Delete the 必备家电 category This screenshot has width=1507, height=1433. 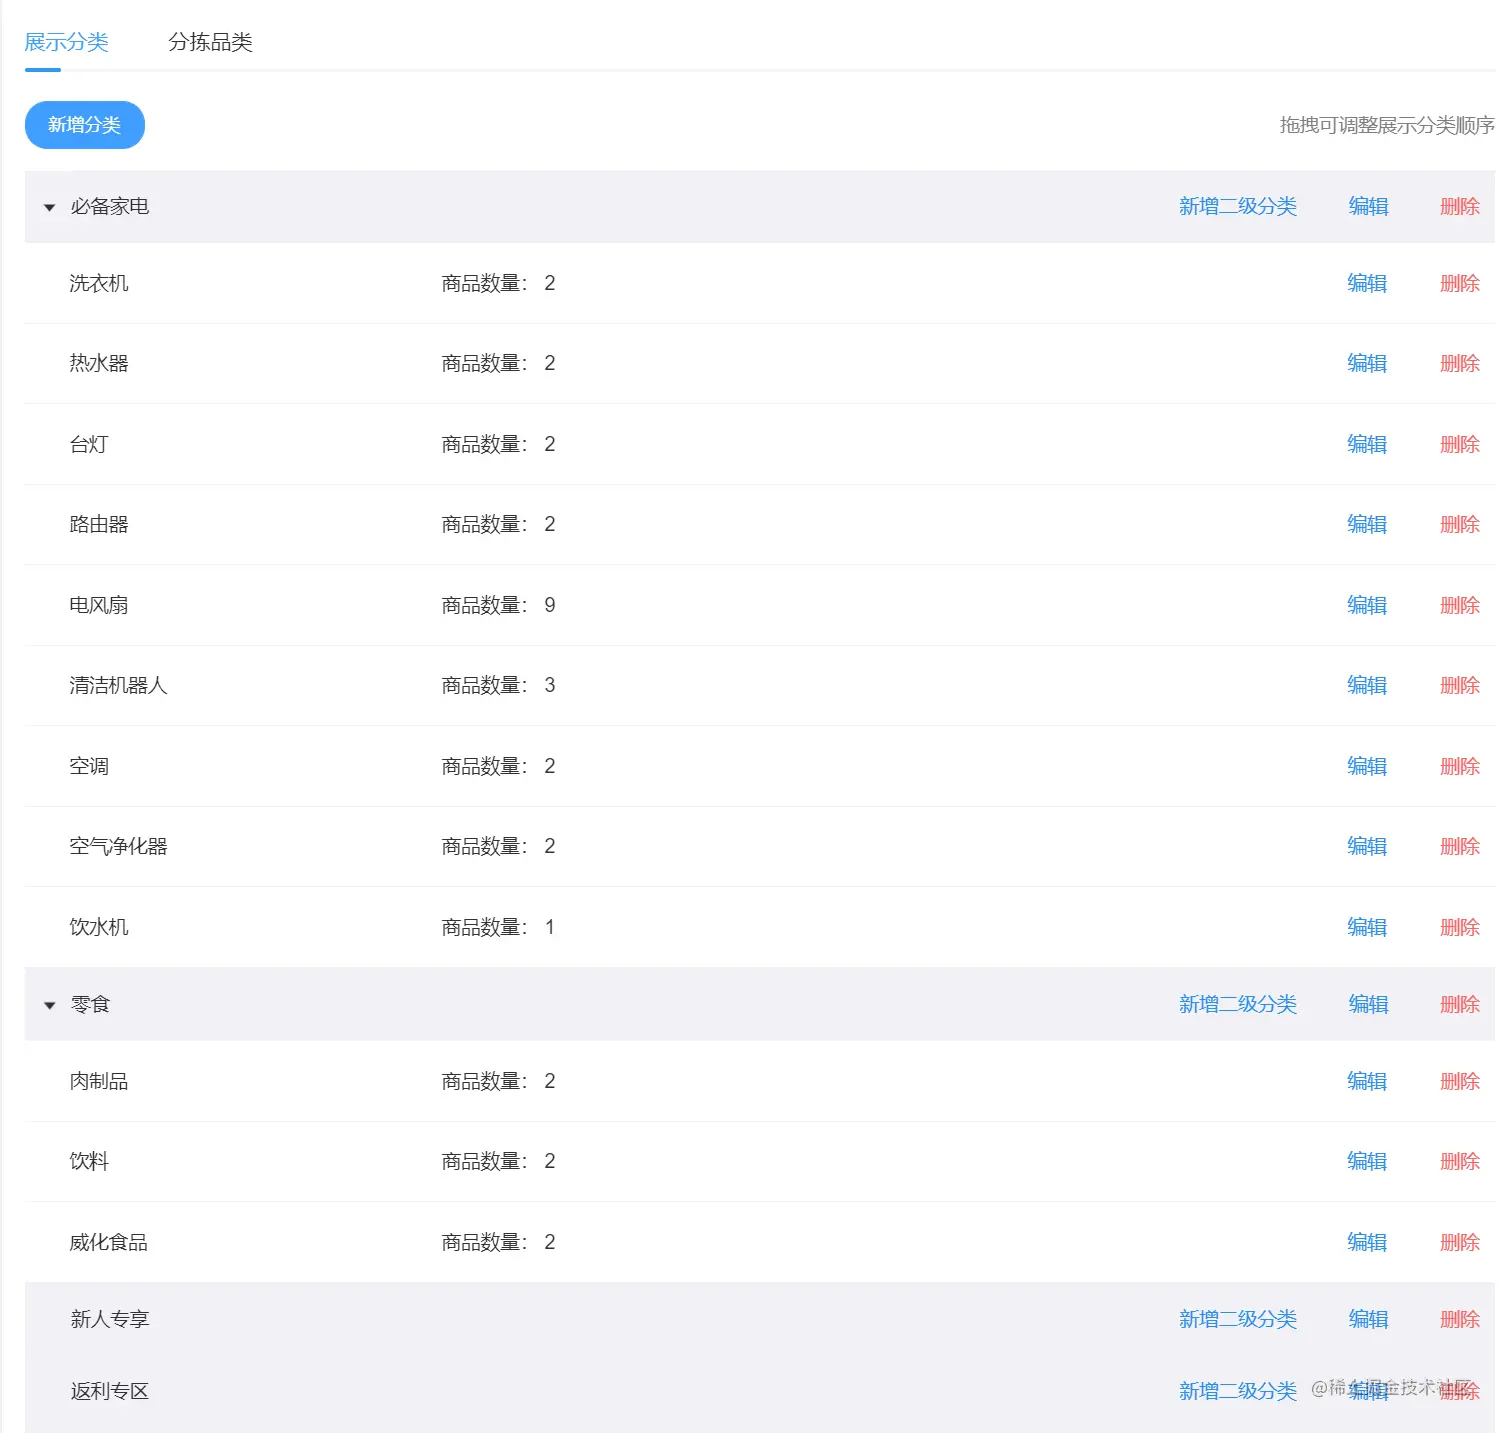1459,206
